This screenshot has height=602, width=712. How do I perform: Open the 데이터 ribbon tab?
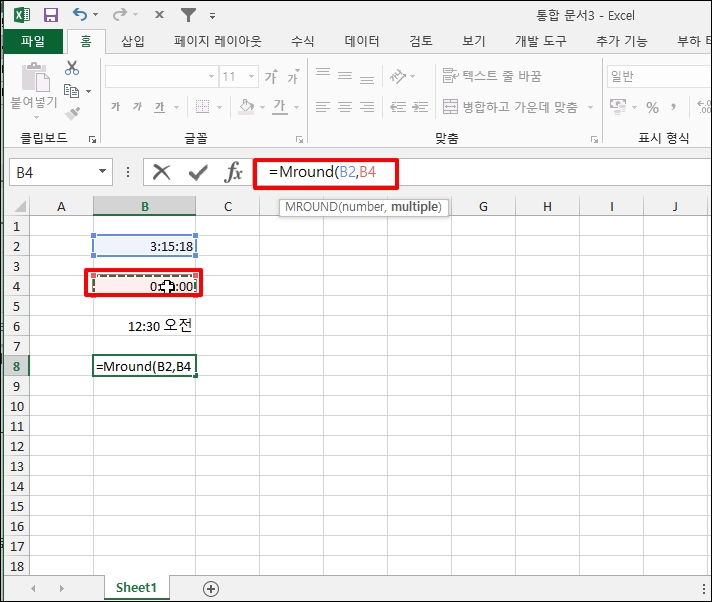click(361, 42)
